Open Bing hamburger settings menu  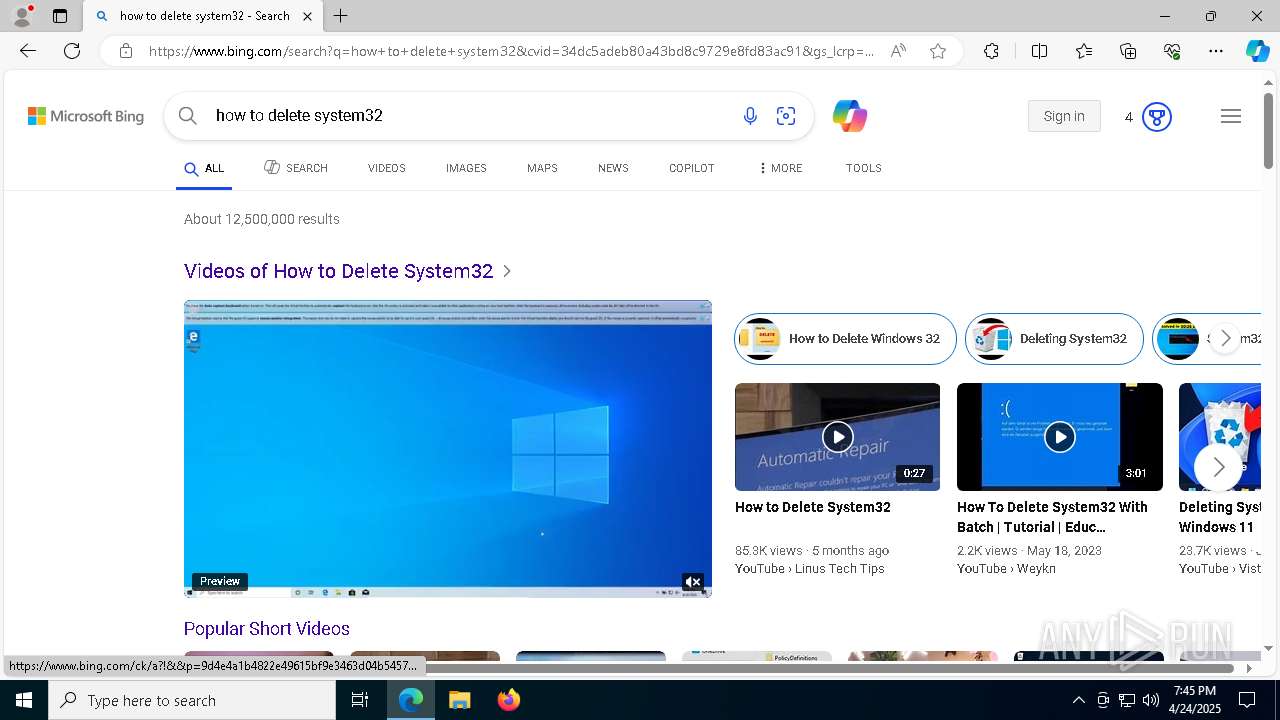1231,116
